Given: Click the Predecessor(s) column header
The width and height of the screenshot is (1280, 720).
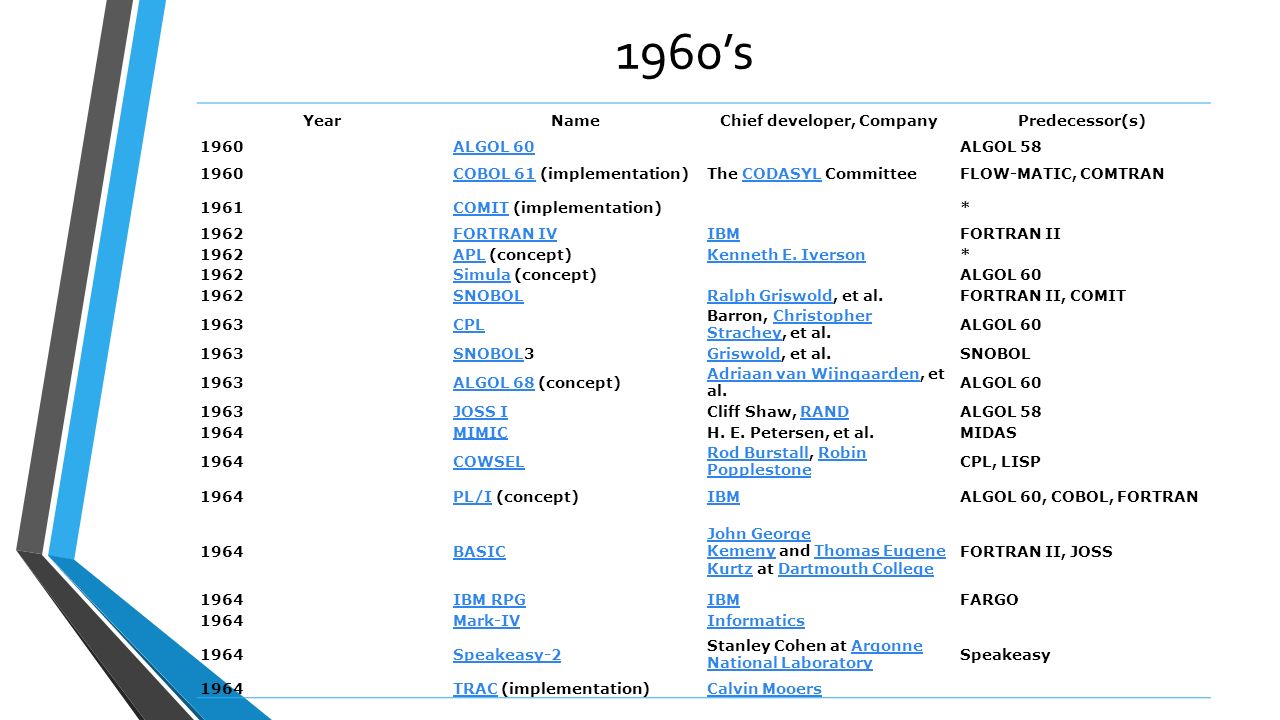Looking at the screenshot, I should (x=1082, y=121).
